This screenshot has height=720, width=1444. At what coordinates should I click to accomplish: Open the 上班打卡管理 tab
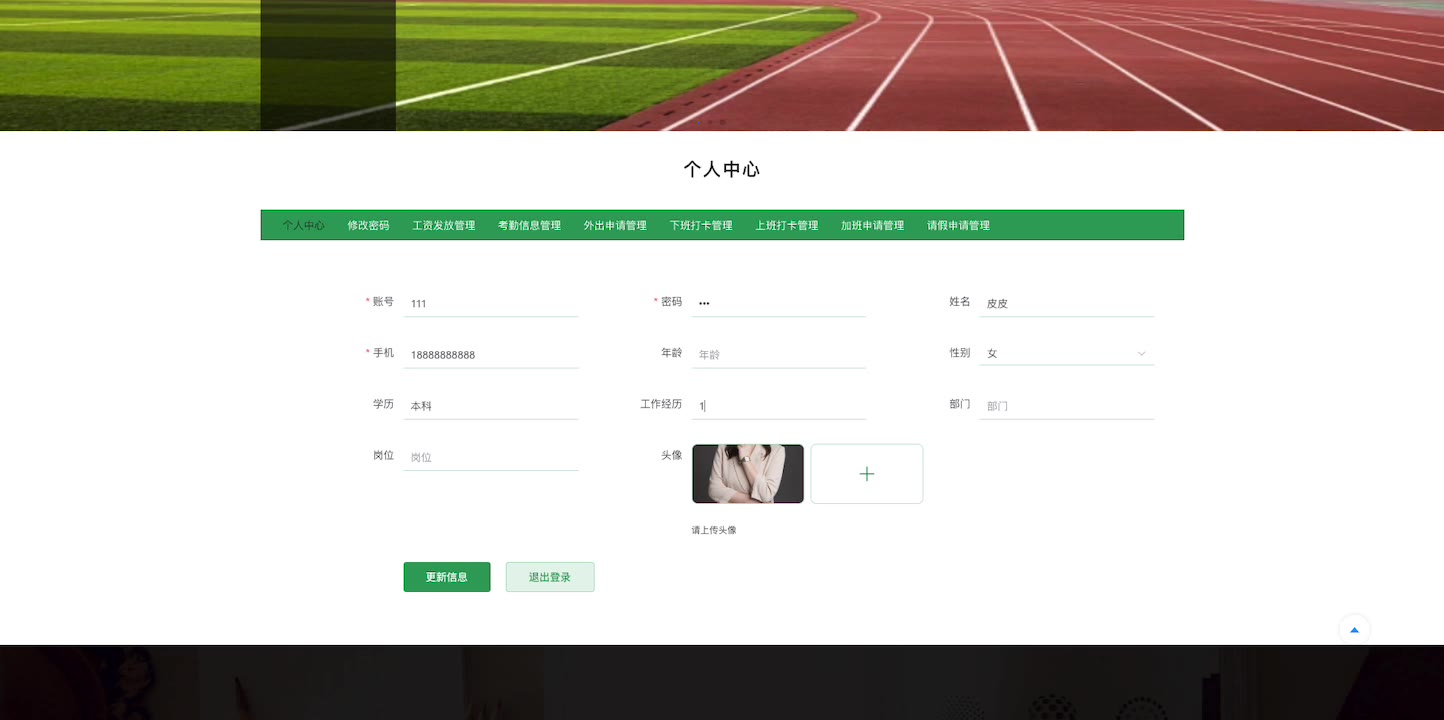[x=787, y=225]
